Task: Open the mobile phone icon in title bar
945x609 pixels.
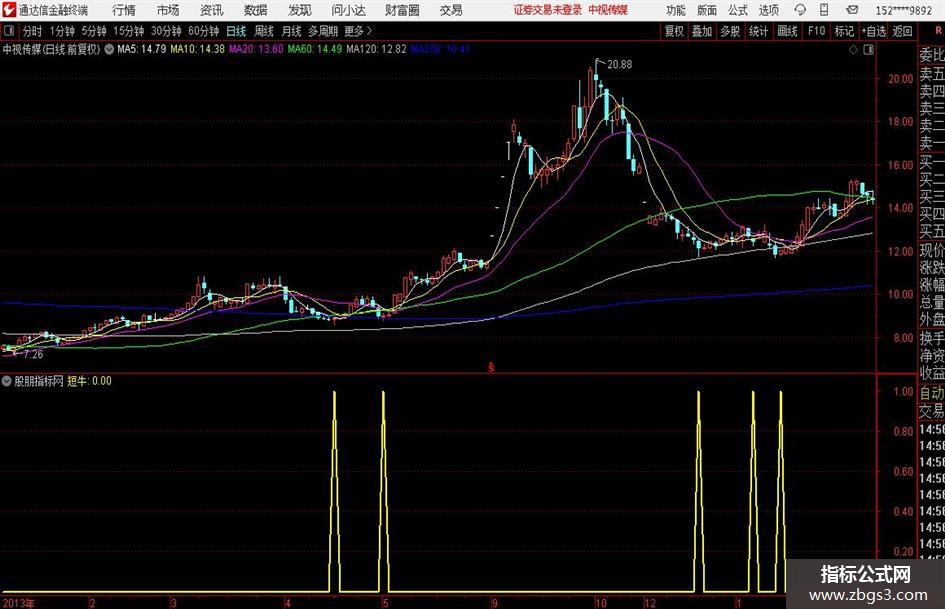Action: click(824, 10)
